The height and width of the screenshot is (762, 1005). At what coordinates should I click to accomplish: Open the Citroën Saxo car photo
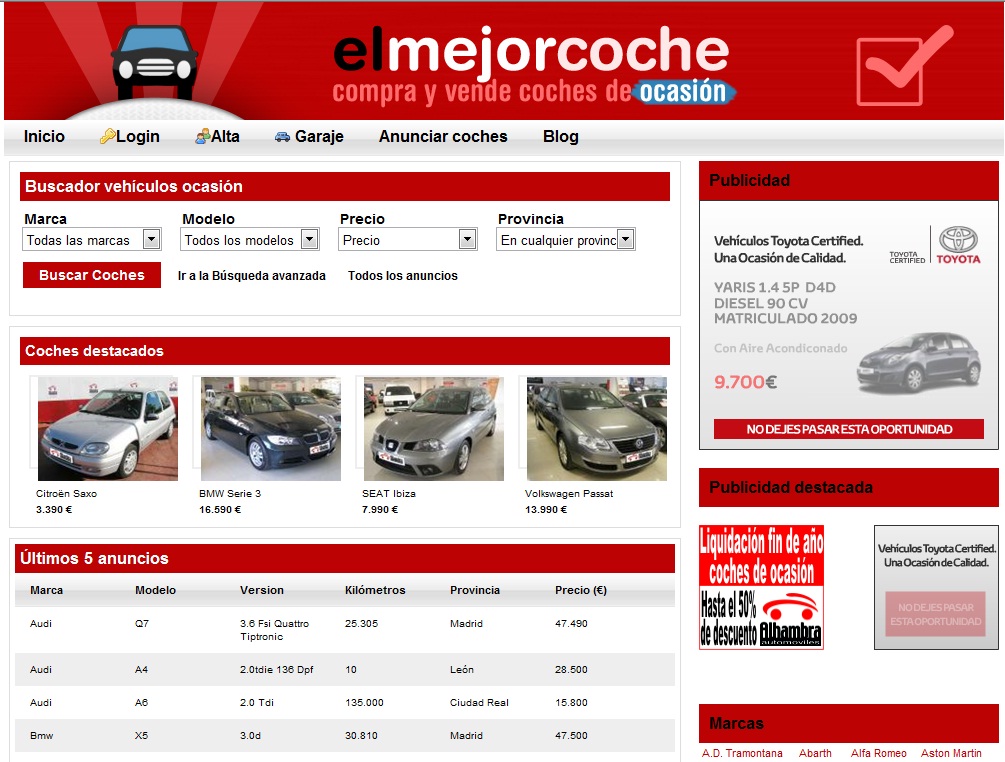coord(108,428)
